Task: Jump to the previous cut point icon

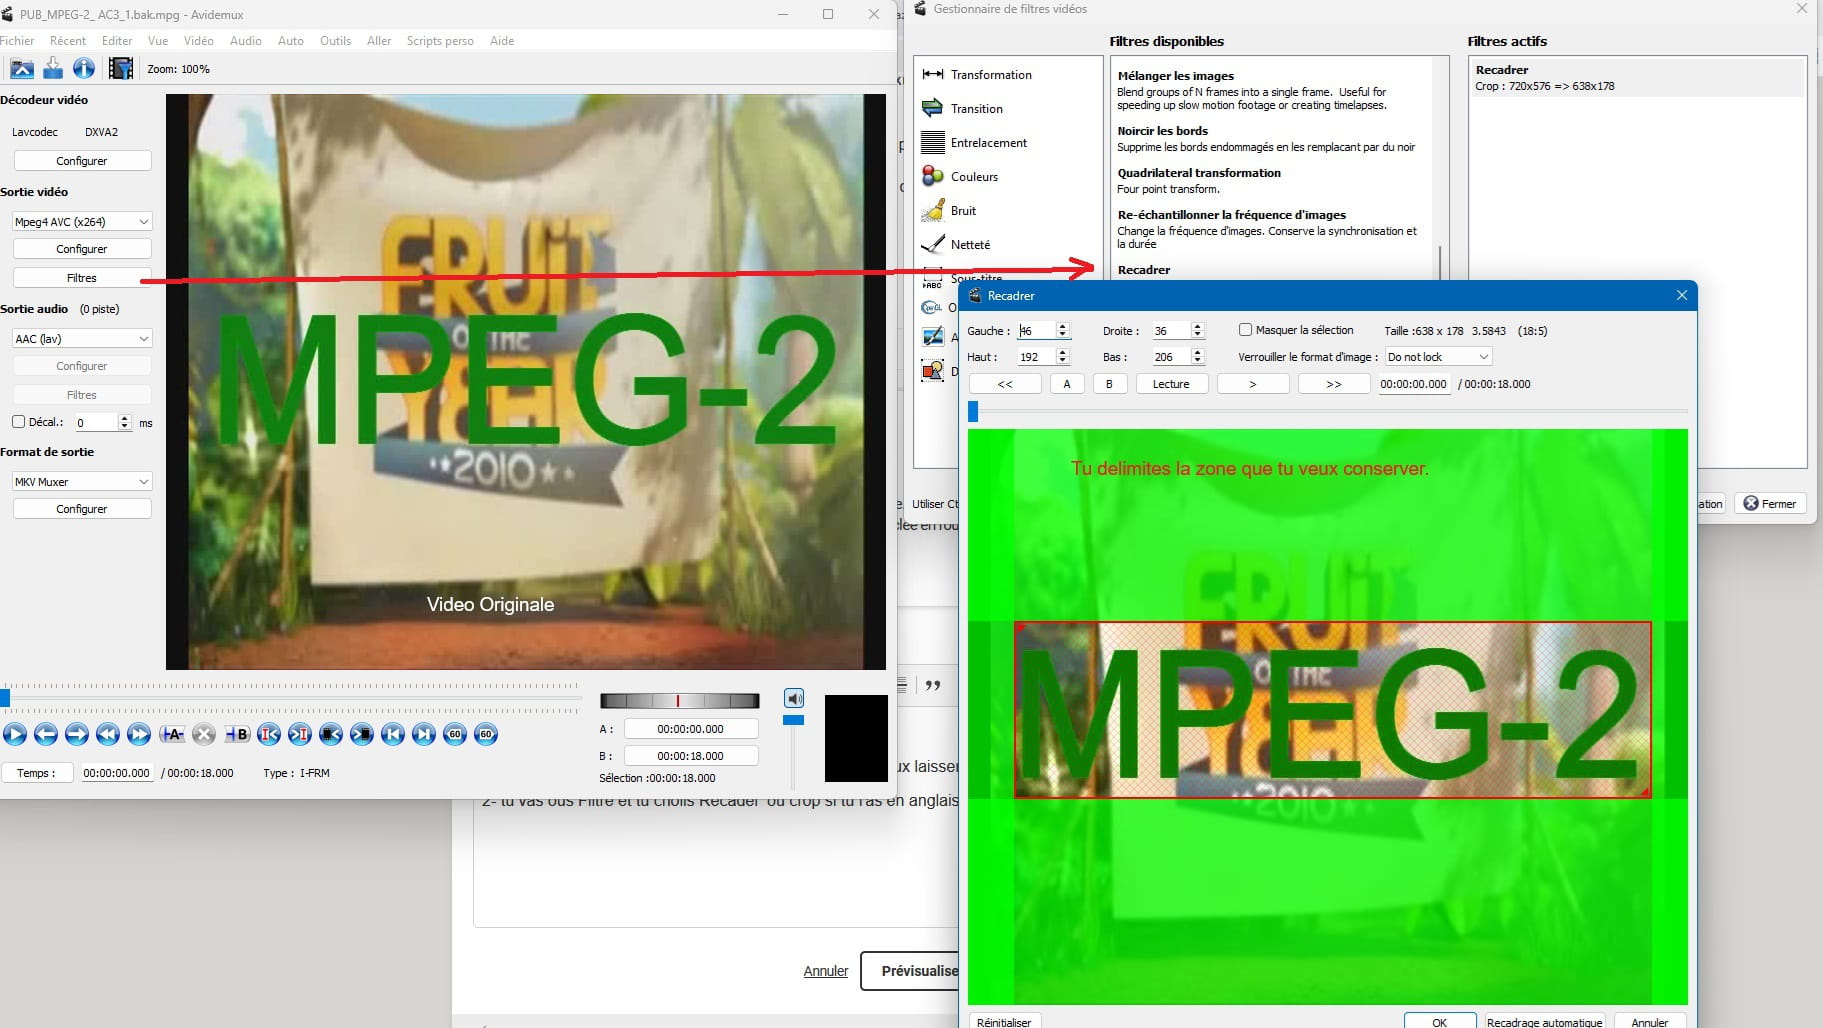Action: (x=268, y=734)
